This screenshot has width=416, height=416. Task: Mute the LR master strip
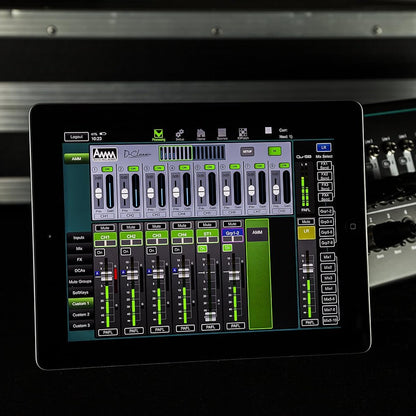(306, 222)
